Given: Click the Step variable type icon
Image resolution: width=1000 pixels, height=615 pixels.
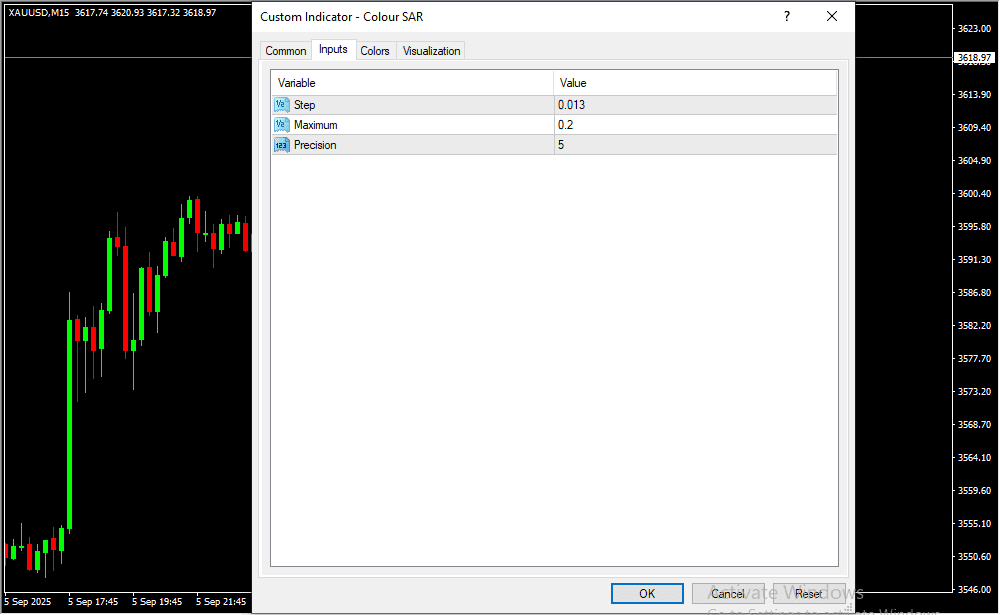Looking at the screenshot, I should [x=281, y=105].
